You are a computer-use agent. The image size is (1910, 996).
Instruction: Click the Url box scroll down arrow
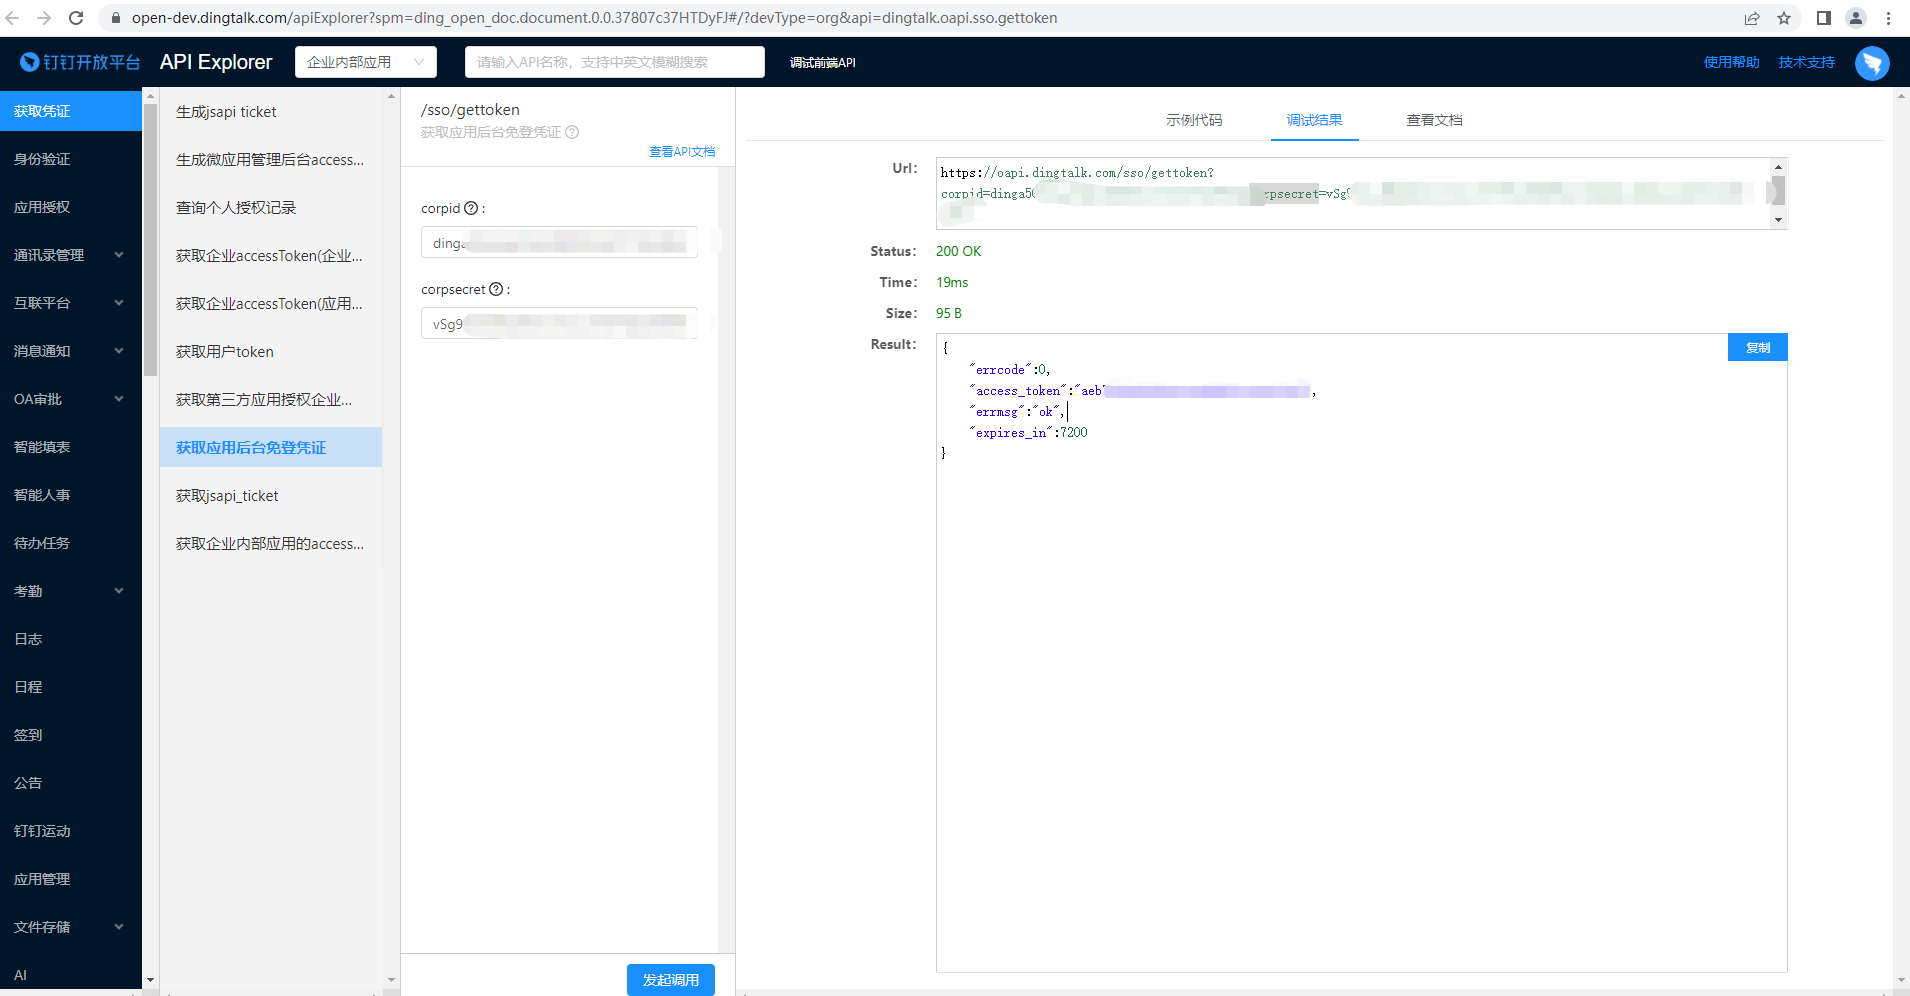1778,220
